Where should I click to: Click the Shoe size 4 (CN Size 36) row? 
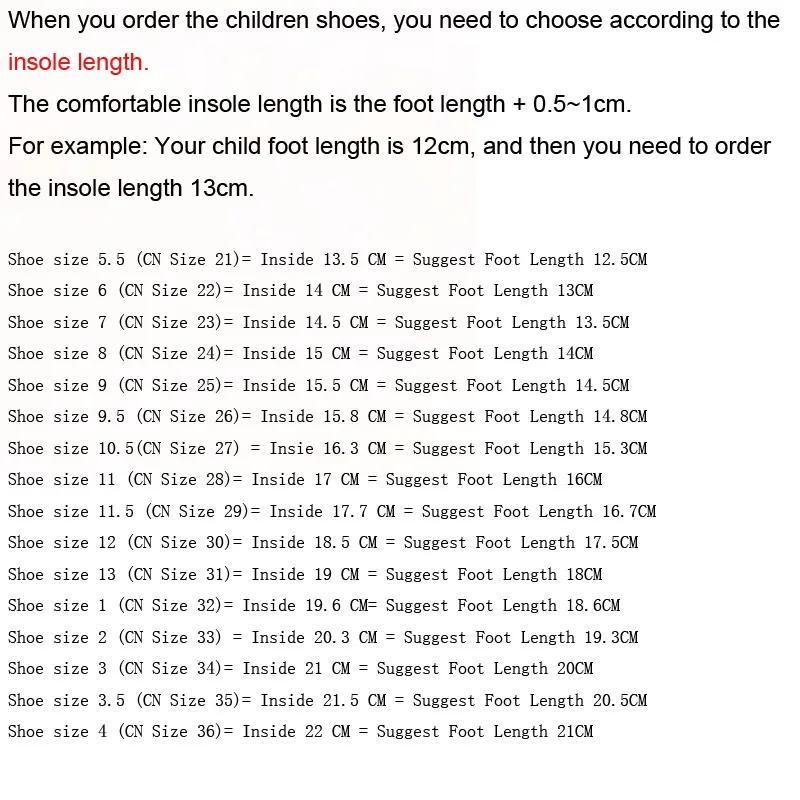[300, 732]
